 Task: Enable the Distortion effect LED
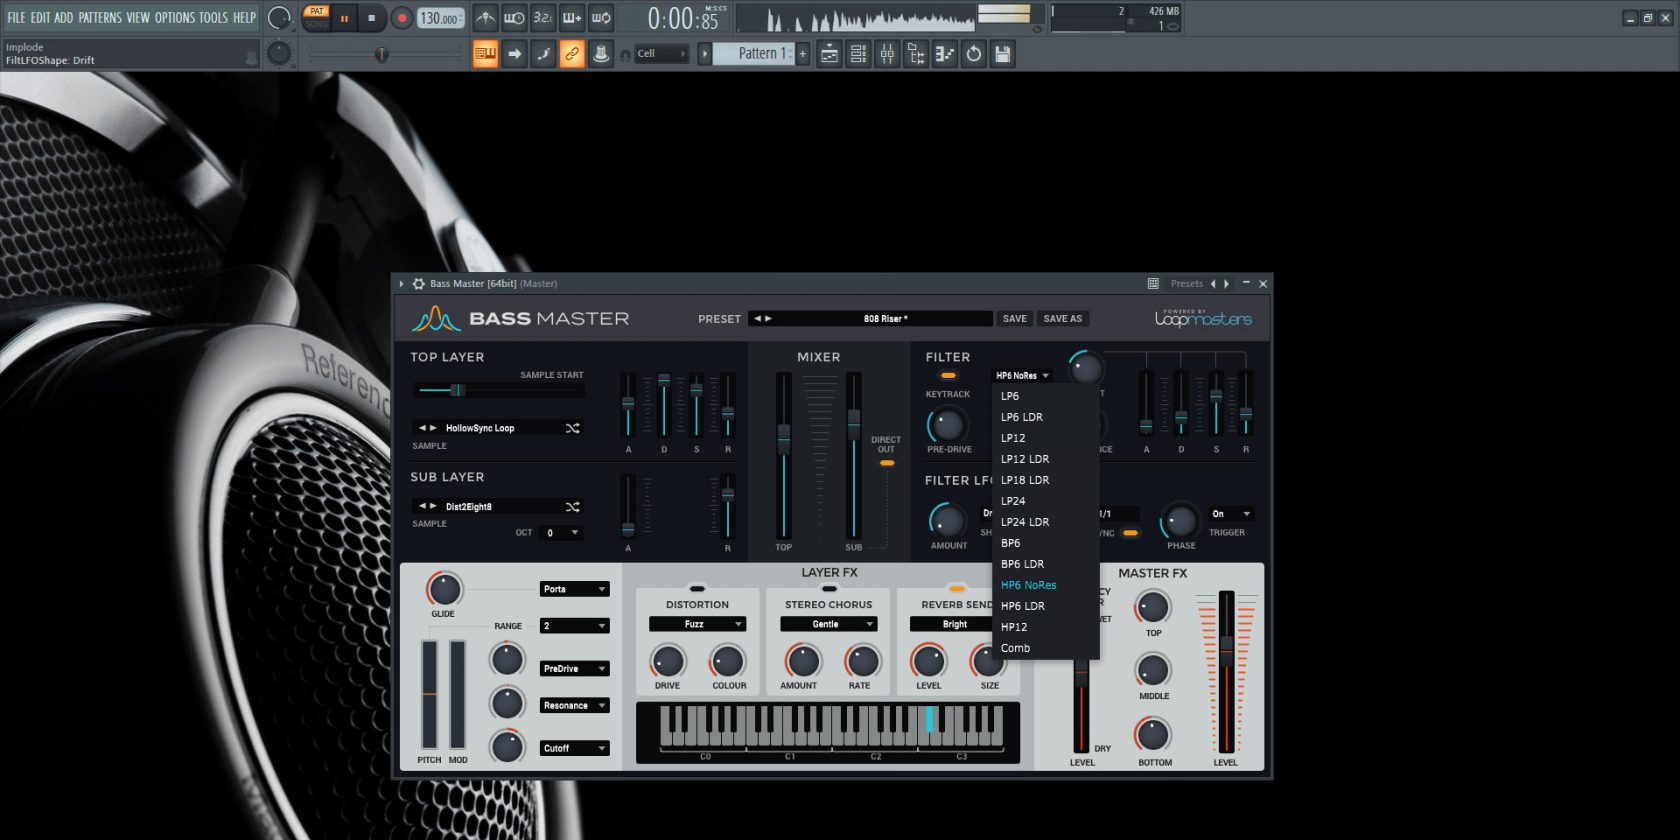click(x=697, y=589)
